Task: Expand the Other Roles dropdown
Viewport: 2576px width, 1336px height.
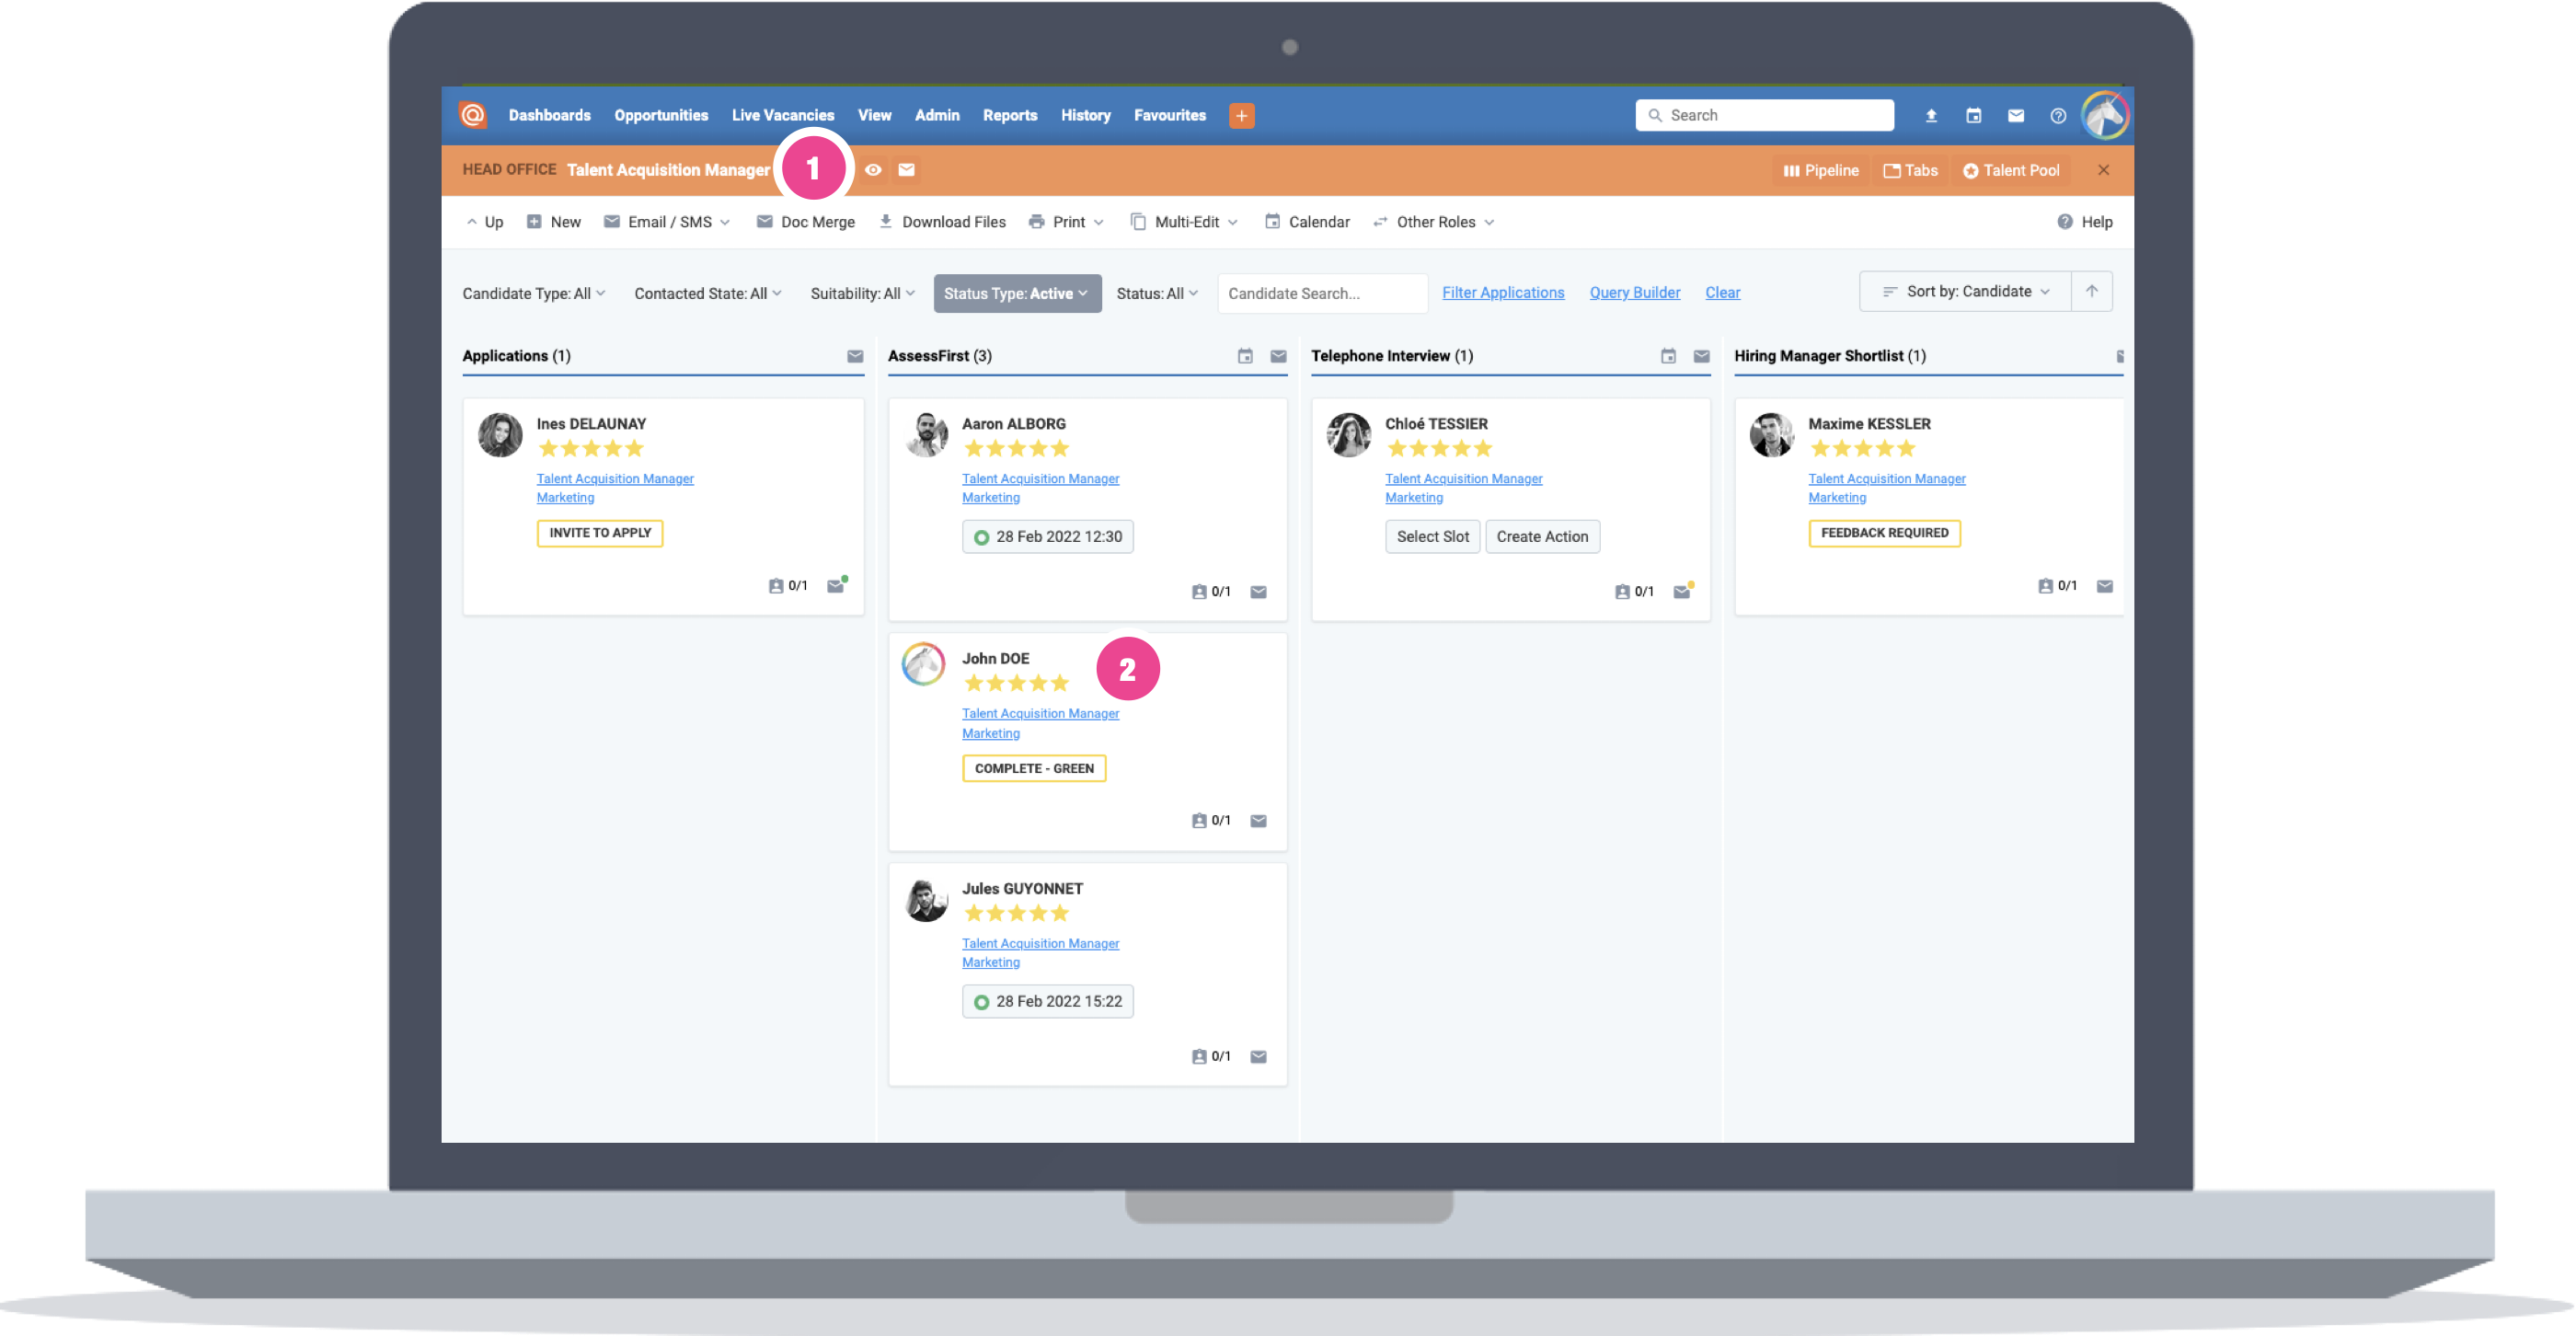Action: click(x=1434, y=222)
